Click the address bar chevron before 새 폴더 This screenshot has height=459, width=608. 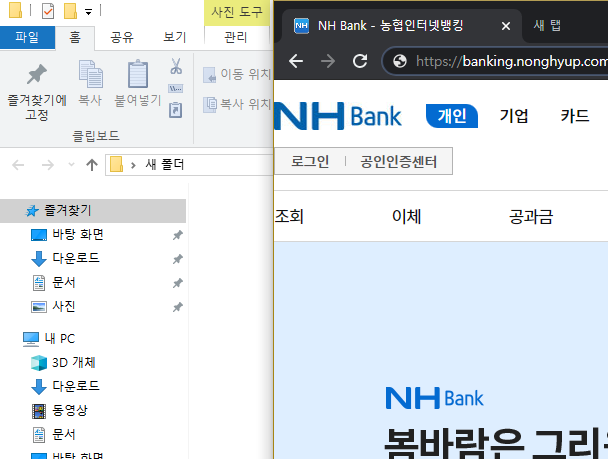point(133,166)
